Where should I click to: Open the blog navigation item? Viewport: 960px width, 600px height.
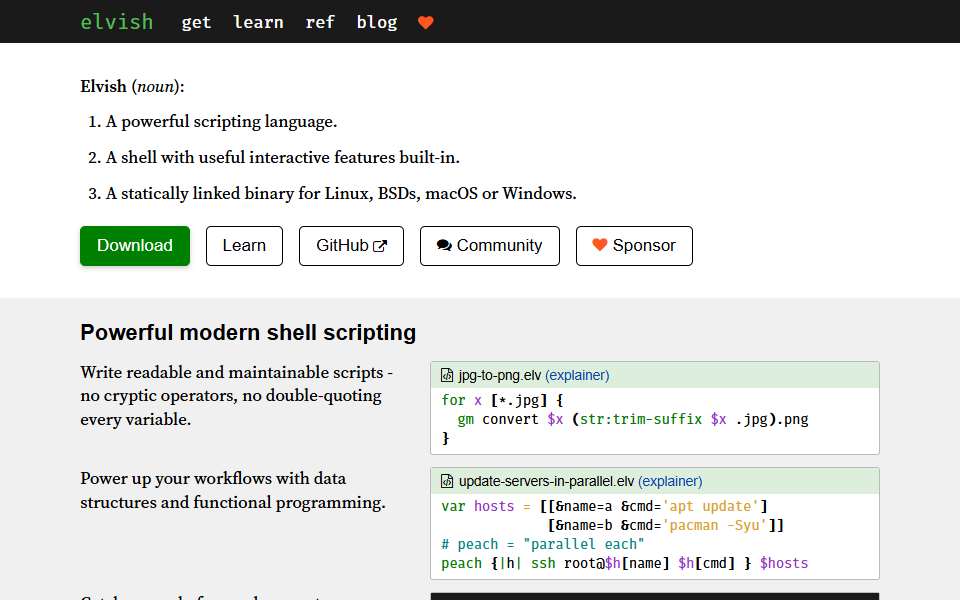377,23
